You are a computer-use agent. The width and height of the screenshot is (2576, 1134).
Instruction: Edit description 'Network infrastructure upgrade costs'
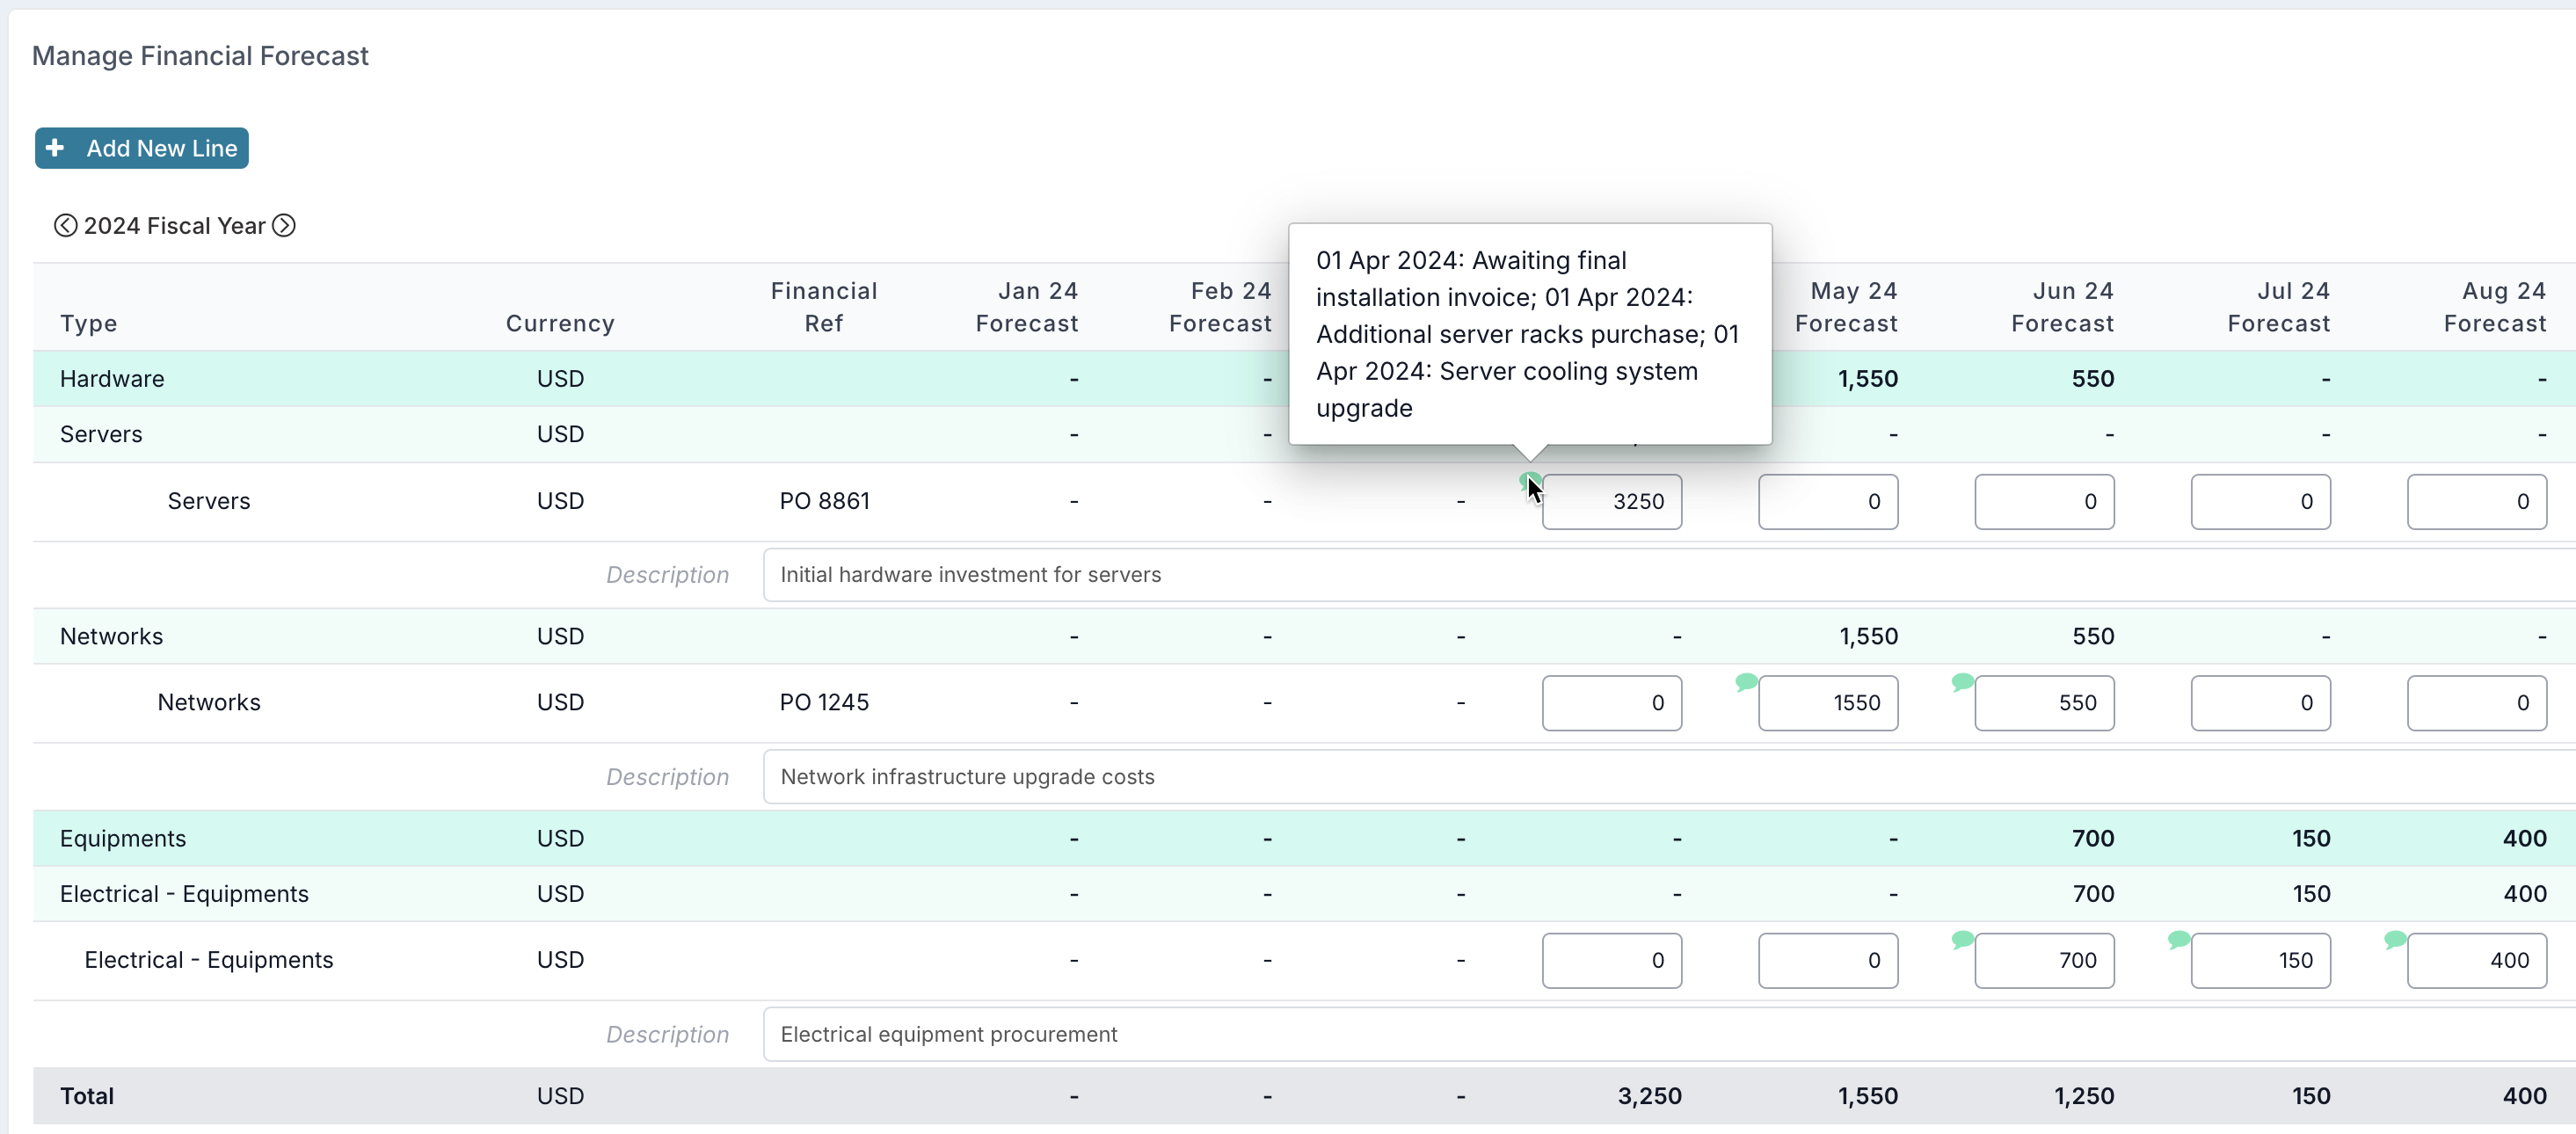click(x=1668, y=777)
